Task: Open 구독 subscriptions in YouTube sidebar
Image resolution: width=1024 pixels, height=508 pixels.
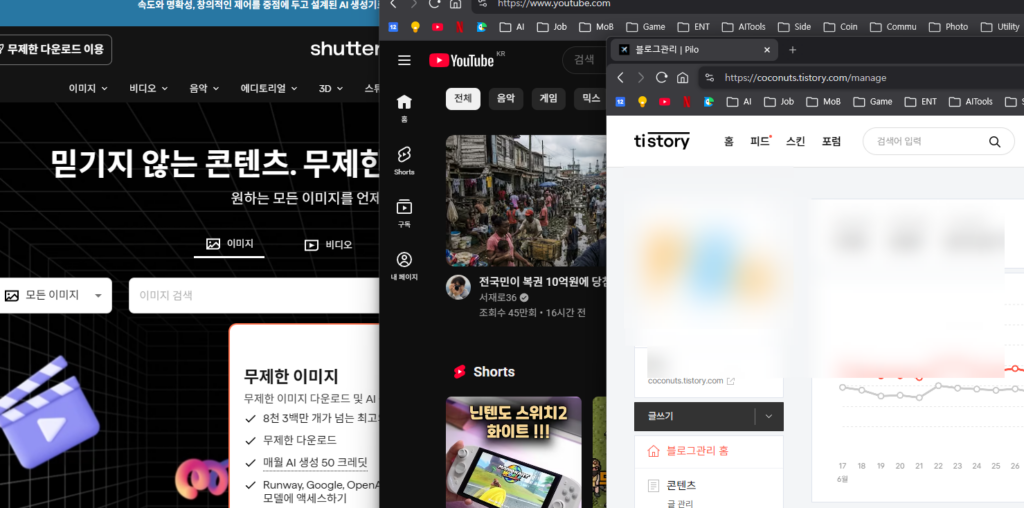Action: (x=404, y=213)
